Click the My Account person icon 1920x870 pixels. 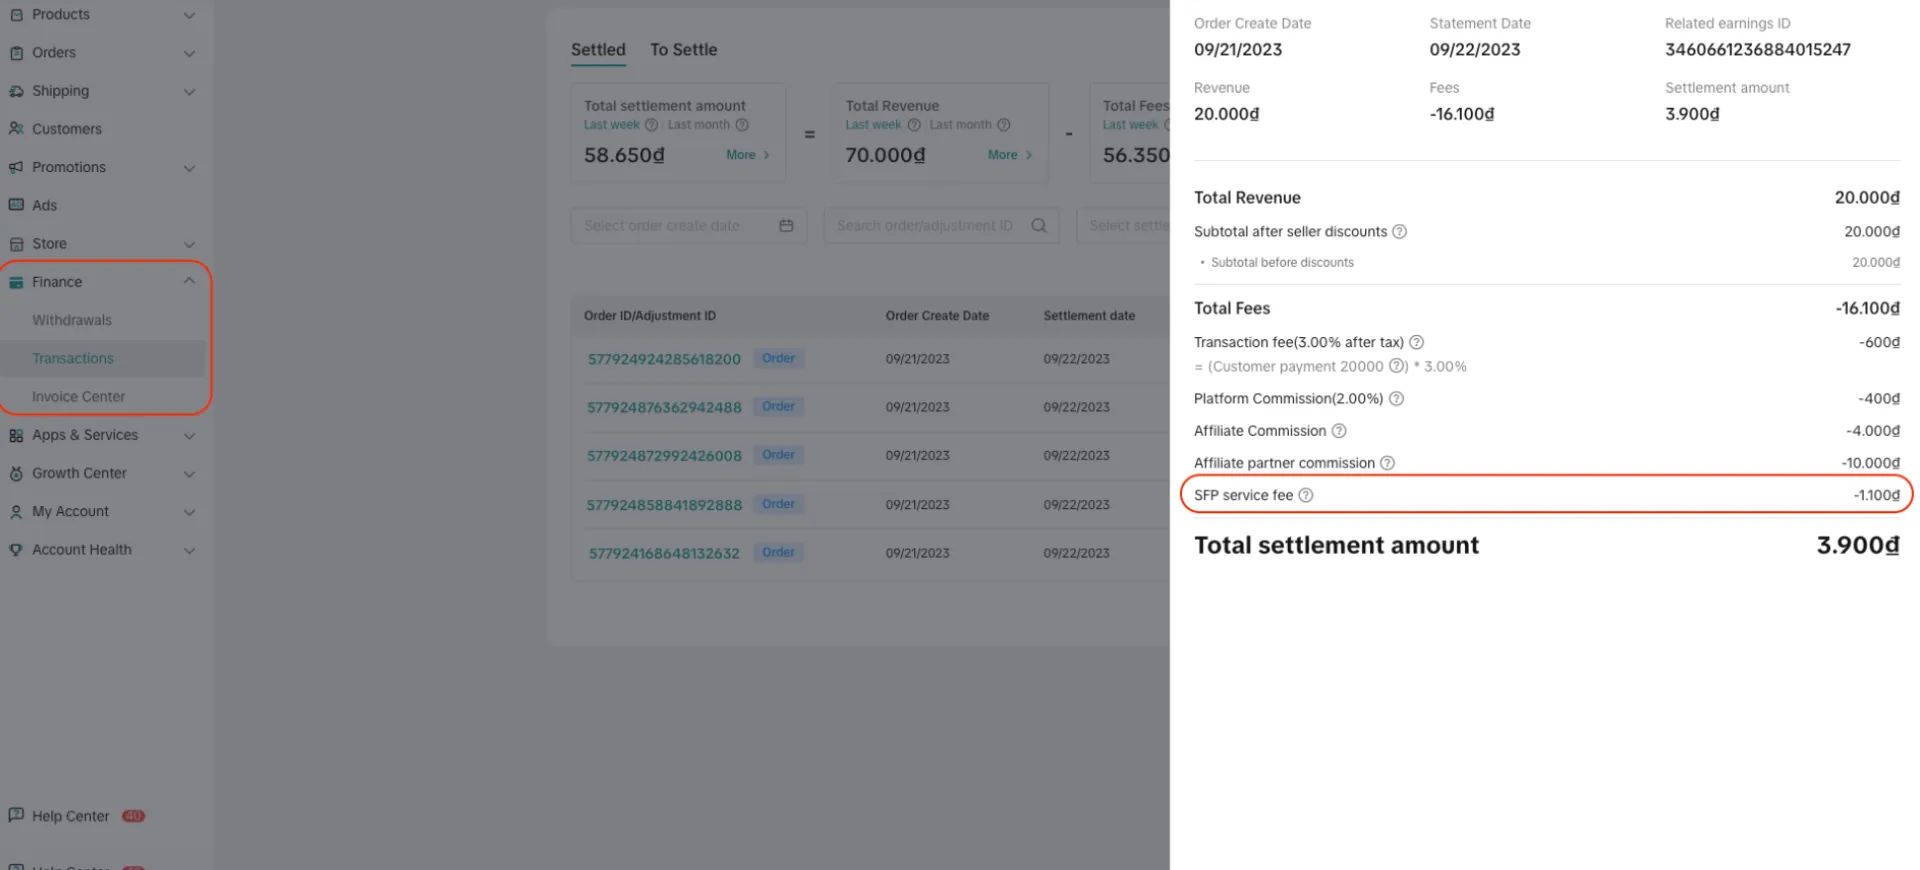(16, 512)
